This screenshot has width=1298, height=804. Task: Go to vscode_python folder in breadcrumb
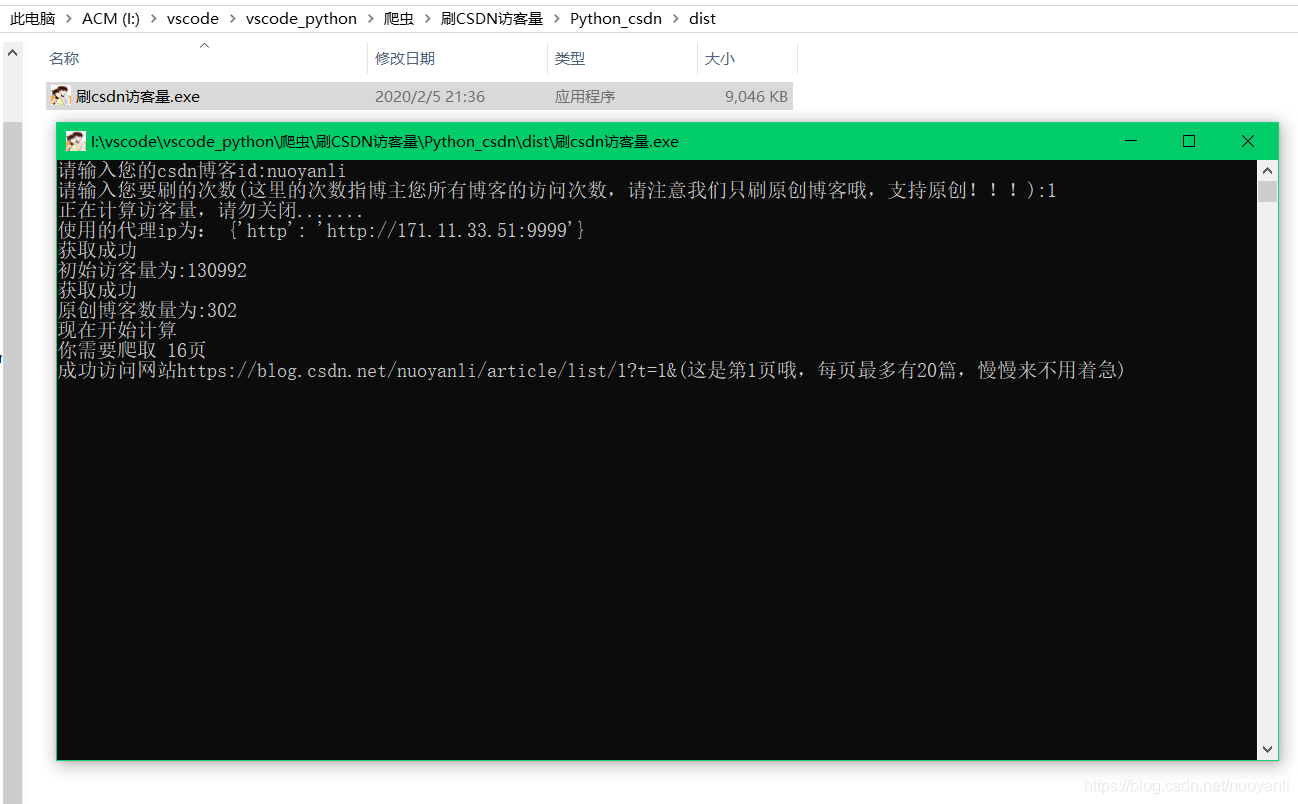tap(301, 19)
